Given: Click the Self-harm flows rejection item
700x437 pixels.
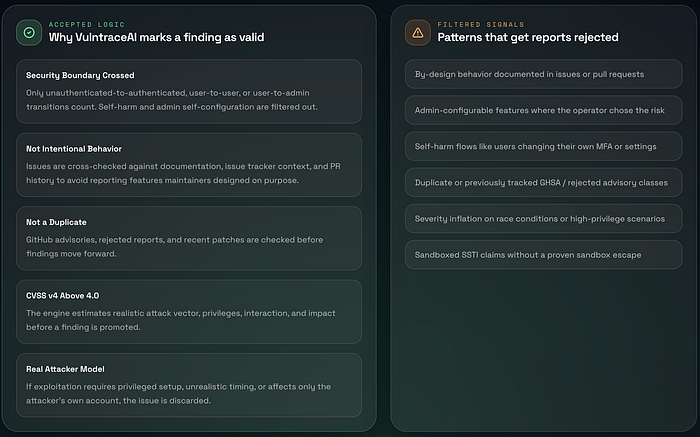Looking at the screenshot, I should [x=543, y=146].
